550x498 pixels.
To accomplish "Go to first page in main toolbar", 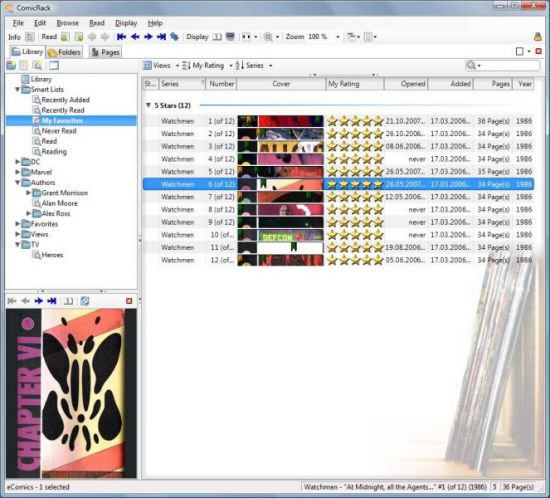I will point(121,36).
